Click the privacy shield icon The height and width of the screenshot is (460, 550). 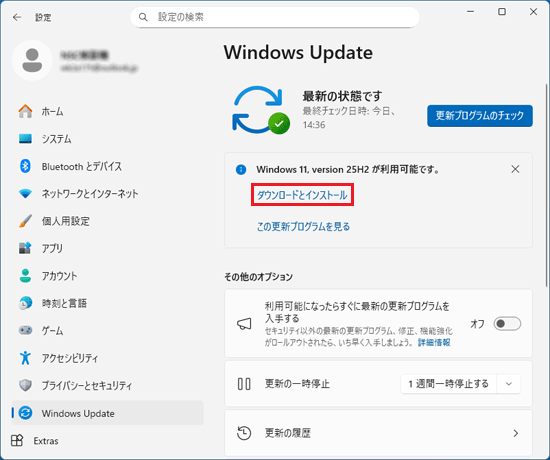click(25, 385)
